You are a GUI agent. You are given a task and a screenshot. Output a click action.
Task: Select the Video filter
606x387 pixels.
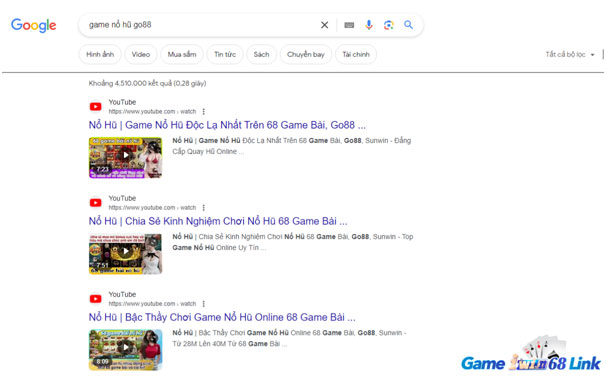141,55
